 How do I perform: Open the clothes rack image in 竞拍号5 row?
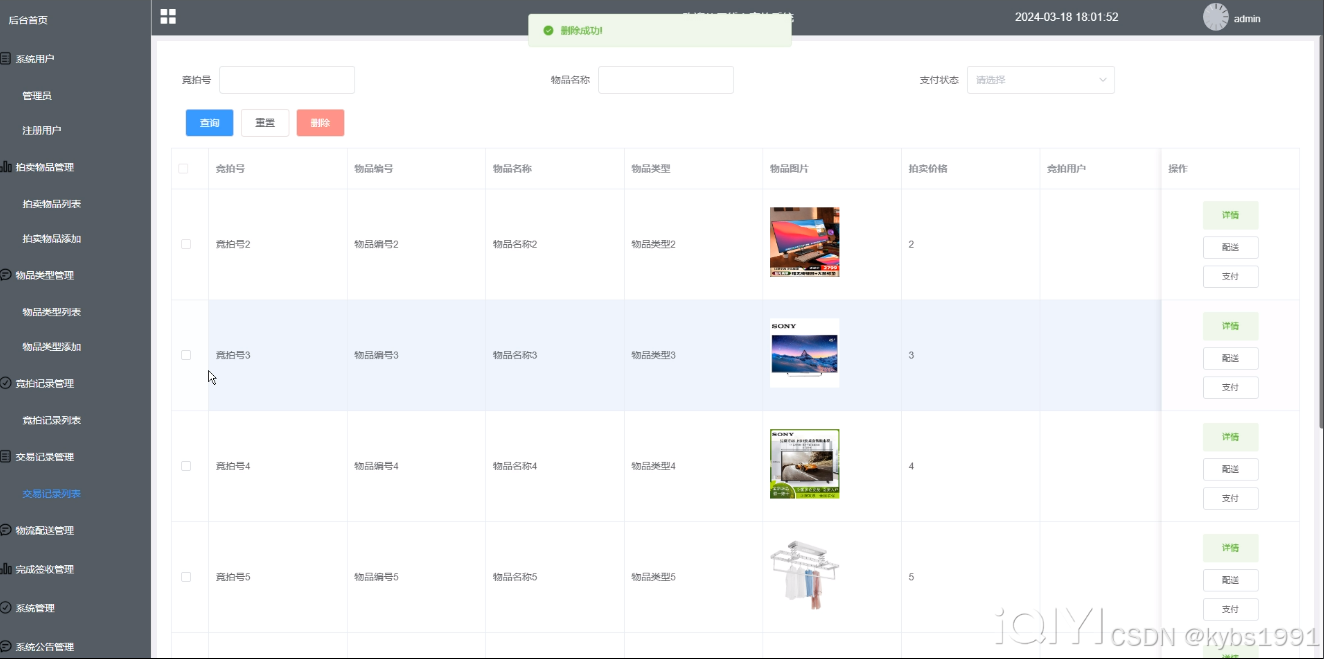(x=805, y=575)
